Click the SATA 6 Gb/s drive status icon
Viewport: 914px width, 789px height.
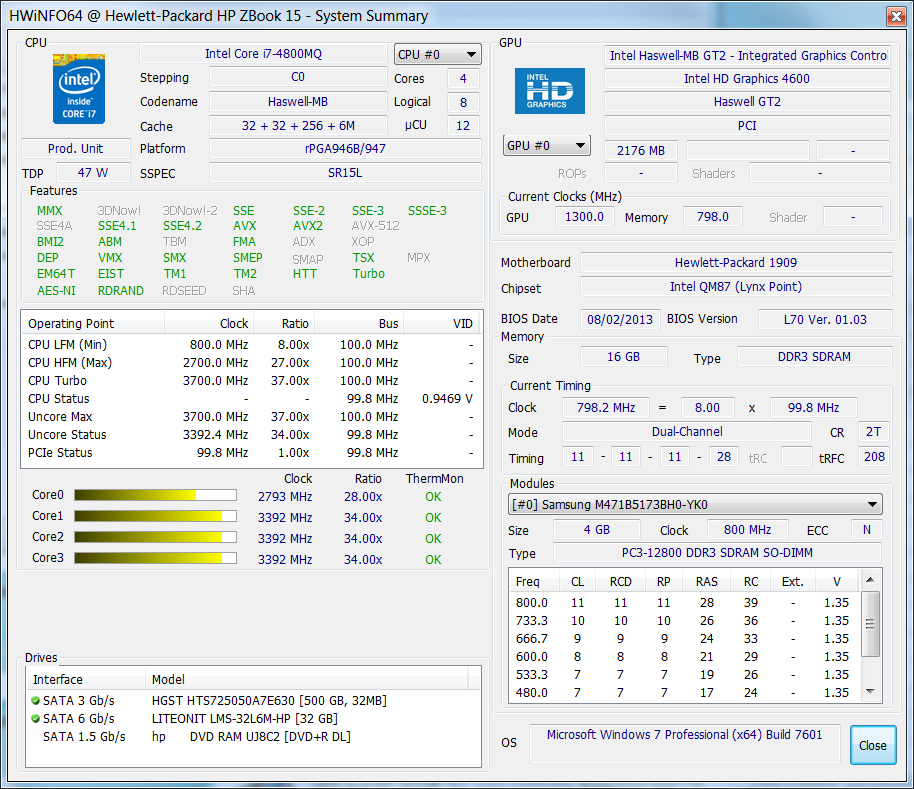[36, 718]
